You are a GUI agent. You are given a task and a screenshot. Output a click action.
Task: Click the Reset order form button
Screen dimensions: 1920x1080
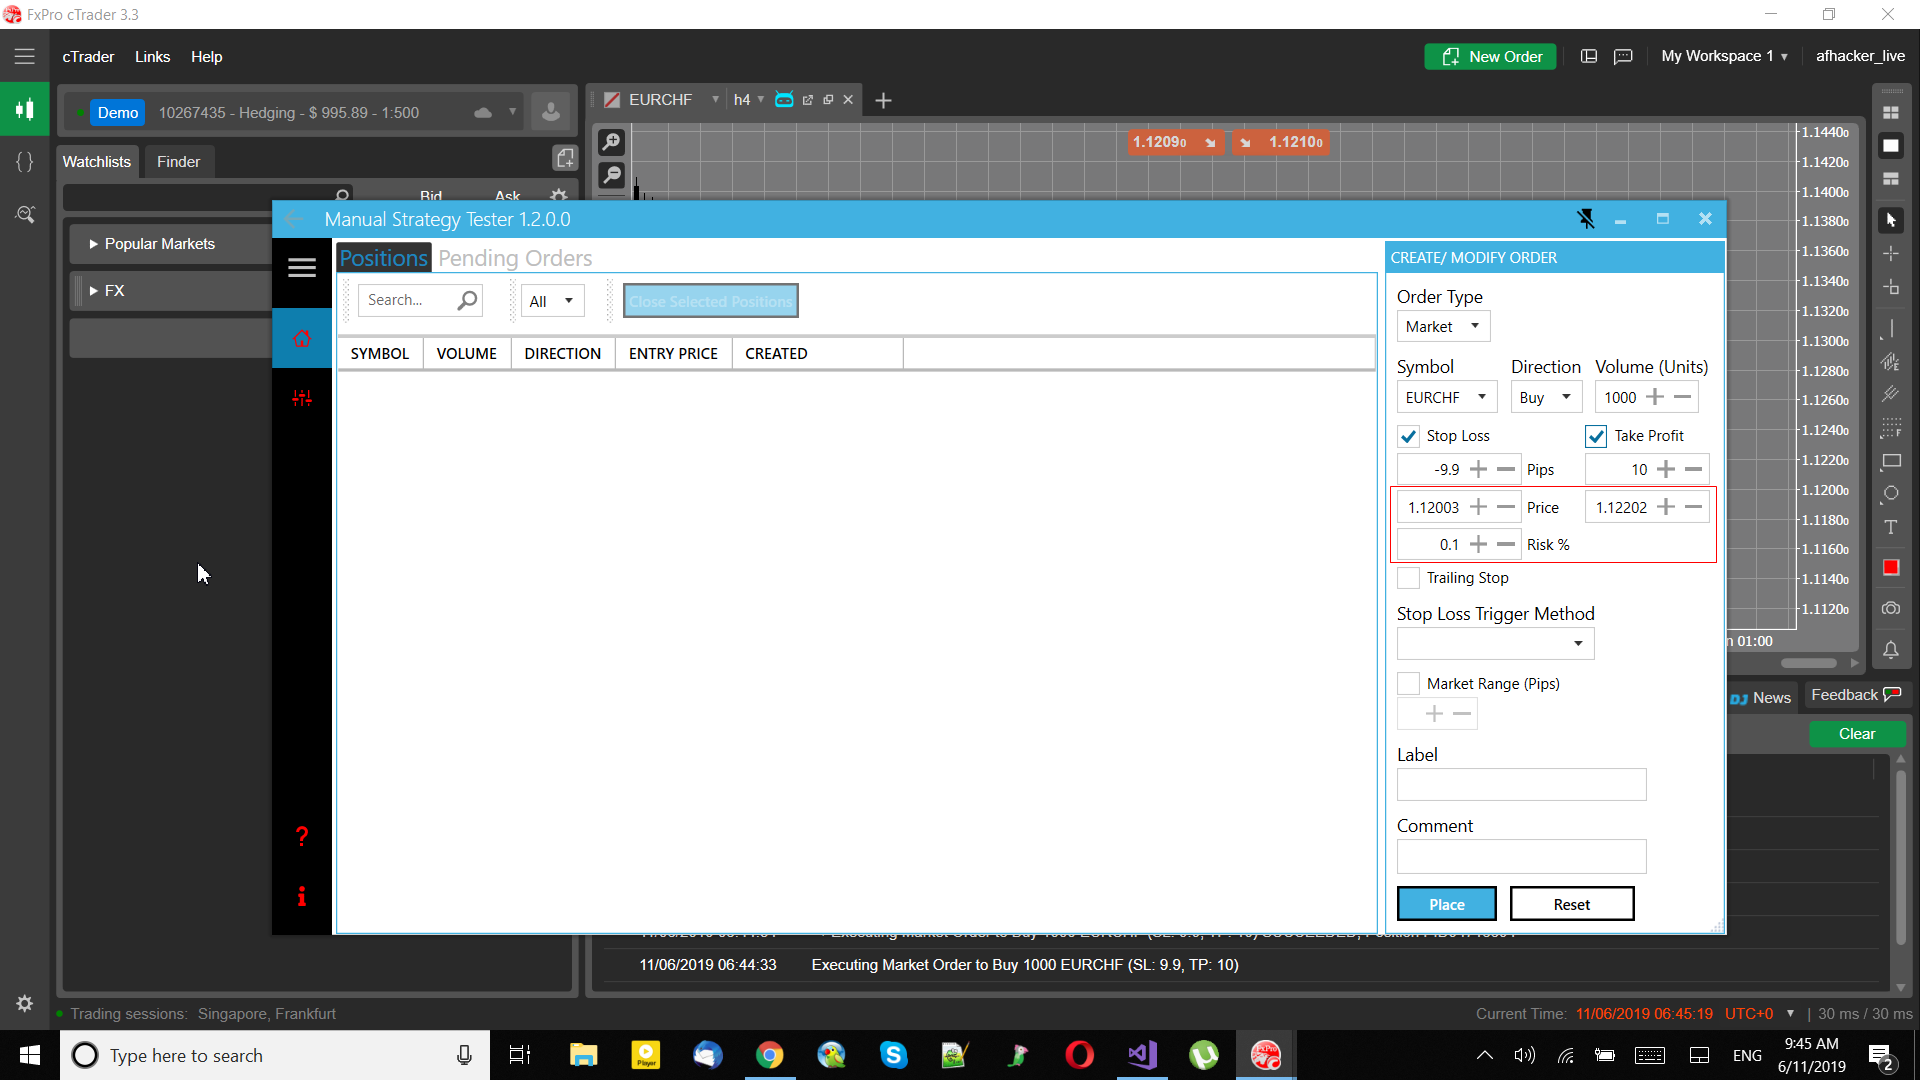(1571, 904)
